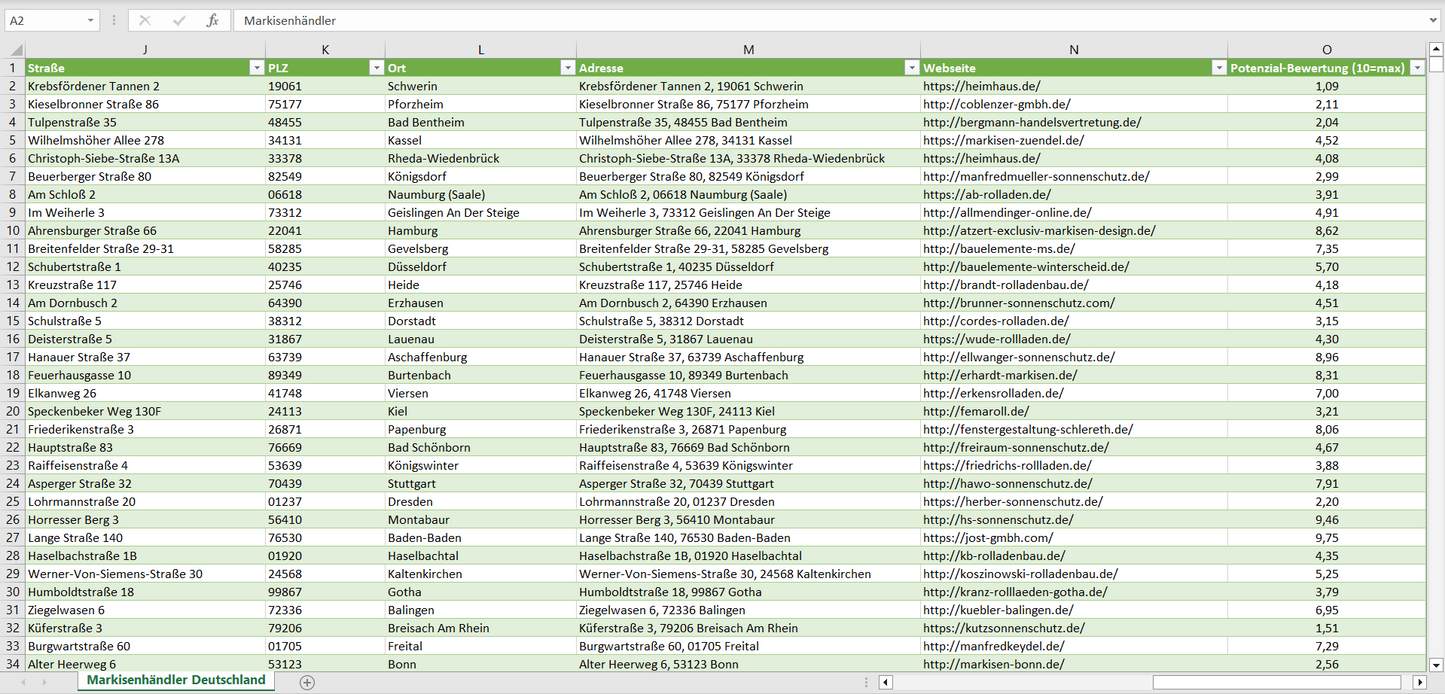Open the Webseite column filter dropdown
This screenshot has width=1445, height=694.
coord(1218,68)
